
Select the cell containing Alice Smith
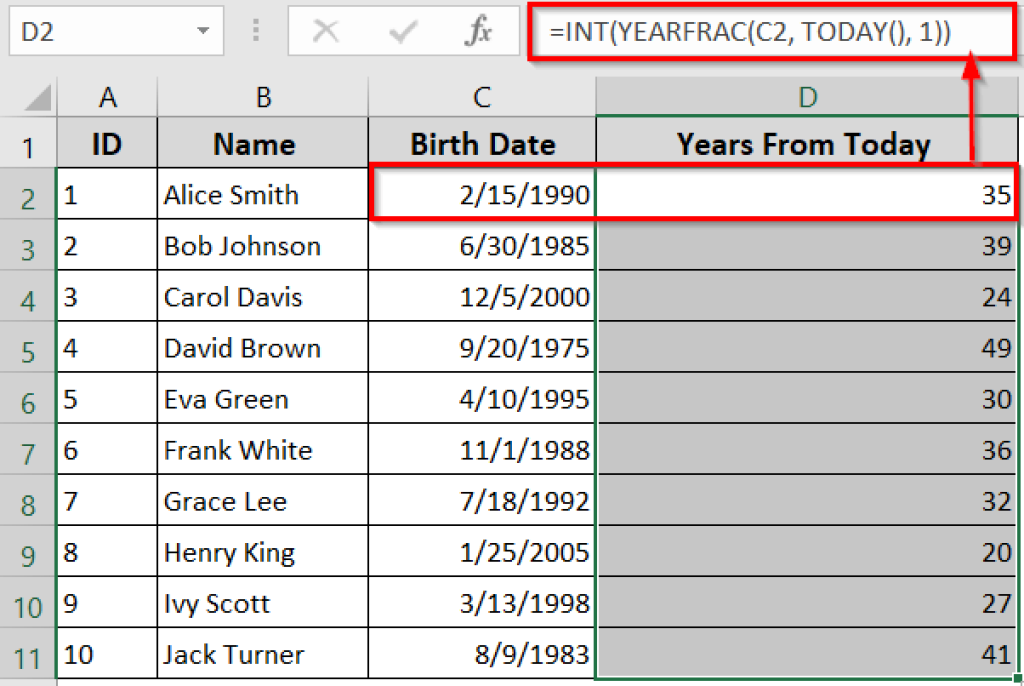pyautogui.click(x=262, y=195)
